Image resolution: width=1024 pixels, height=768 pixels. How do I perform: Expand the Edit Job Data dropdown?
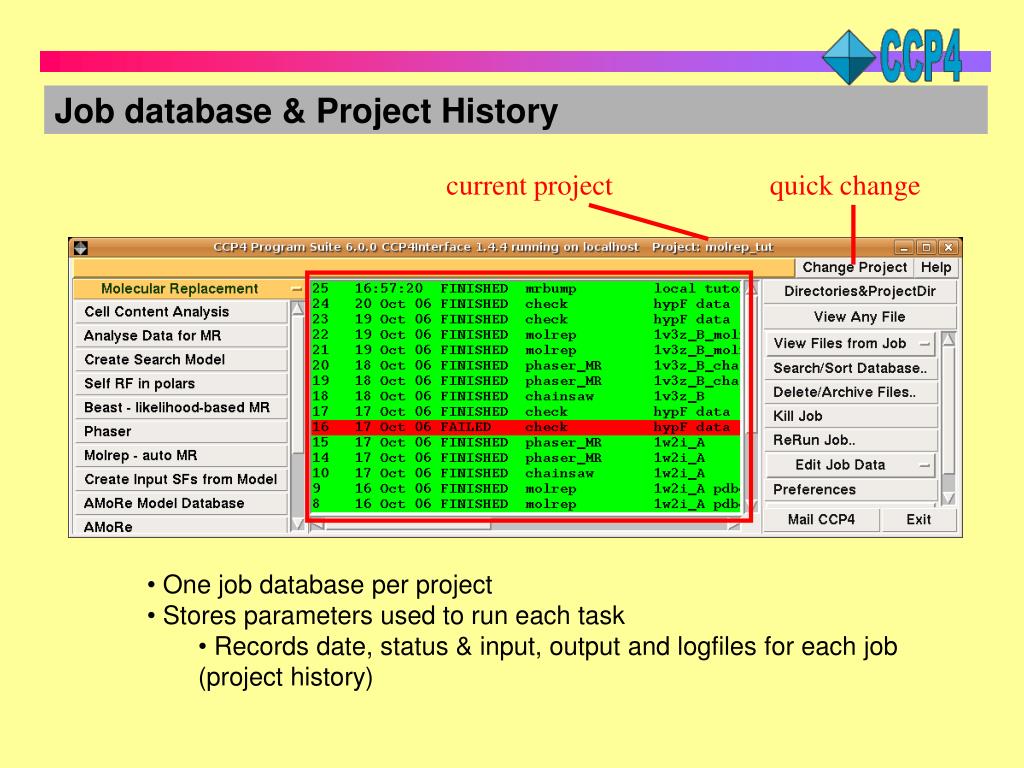point(850,465)
